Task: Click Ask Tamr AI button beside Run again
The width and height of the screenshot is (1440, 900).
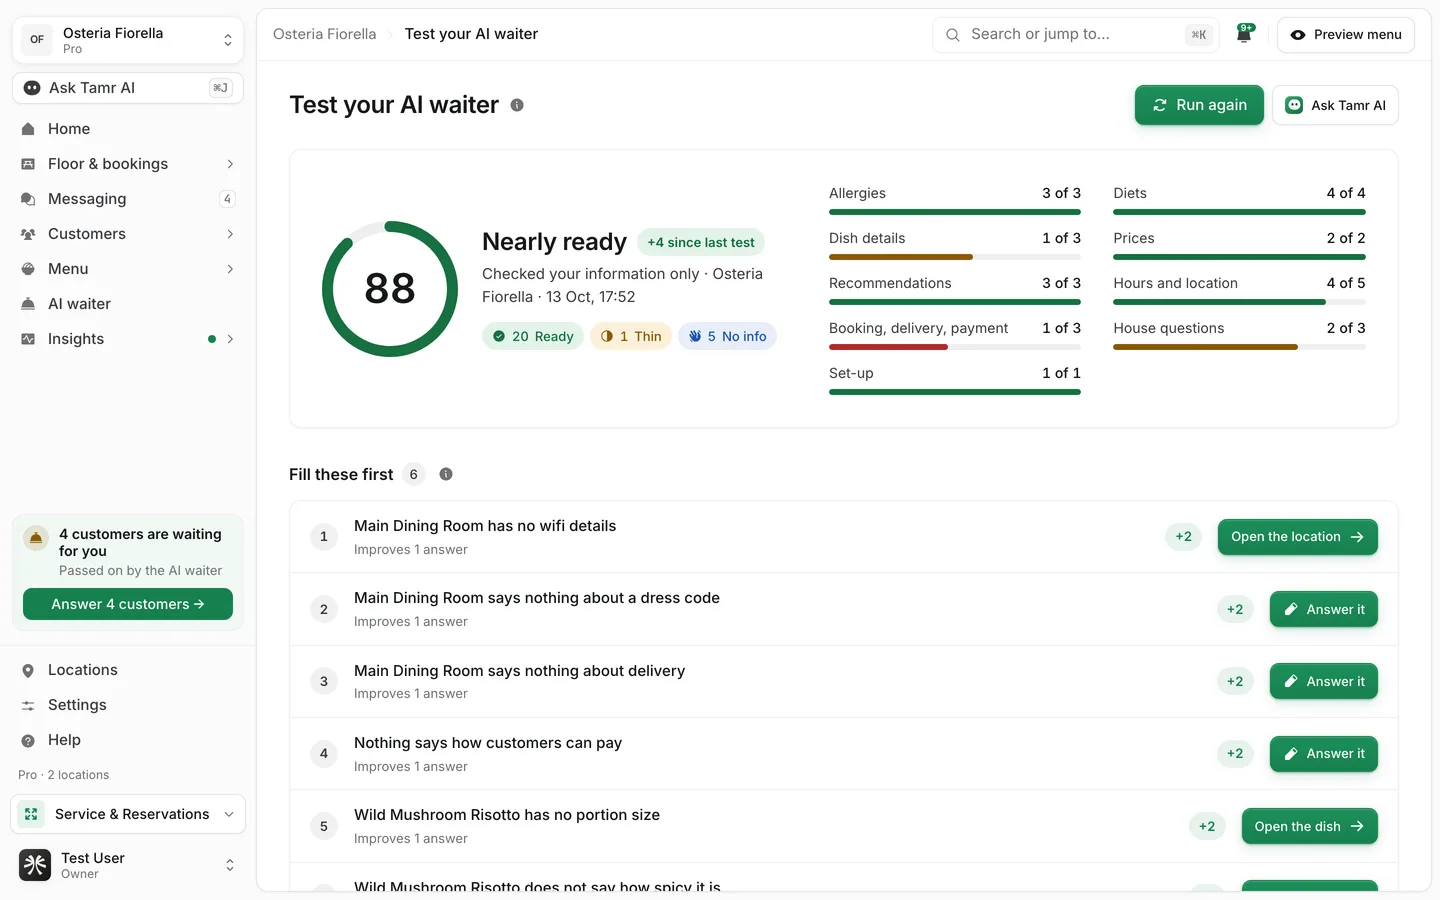Action: coord(1335,105)
